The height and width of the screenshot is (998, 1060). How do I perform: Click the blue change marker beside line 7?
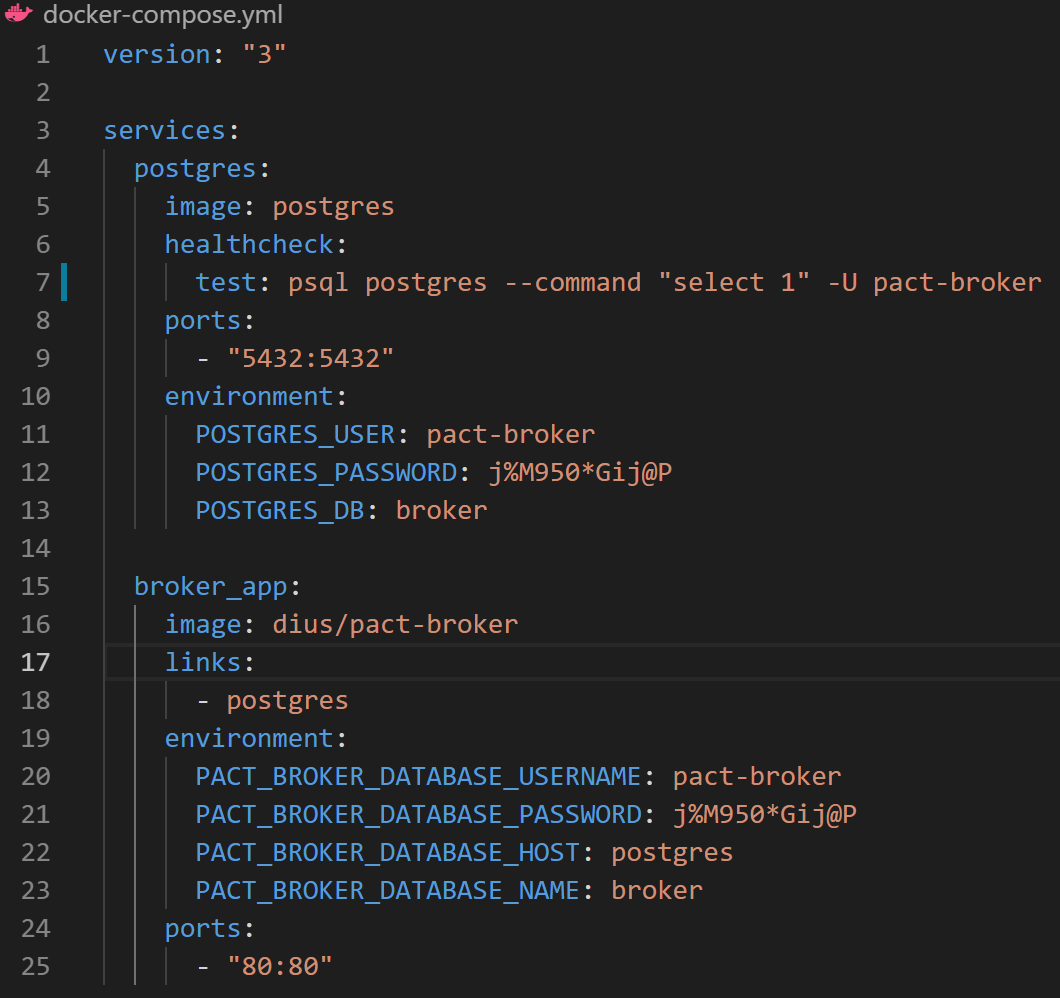click(x=64, y=282)
